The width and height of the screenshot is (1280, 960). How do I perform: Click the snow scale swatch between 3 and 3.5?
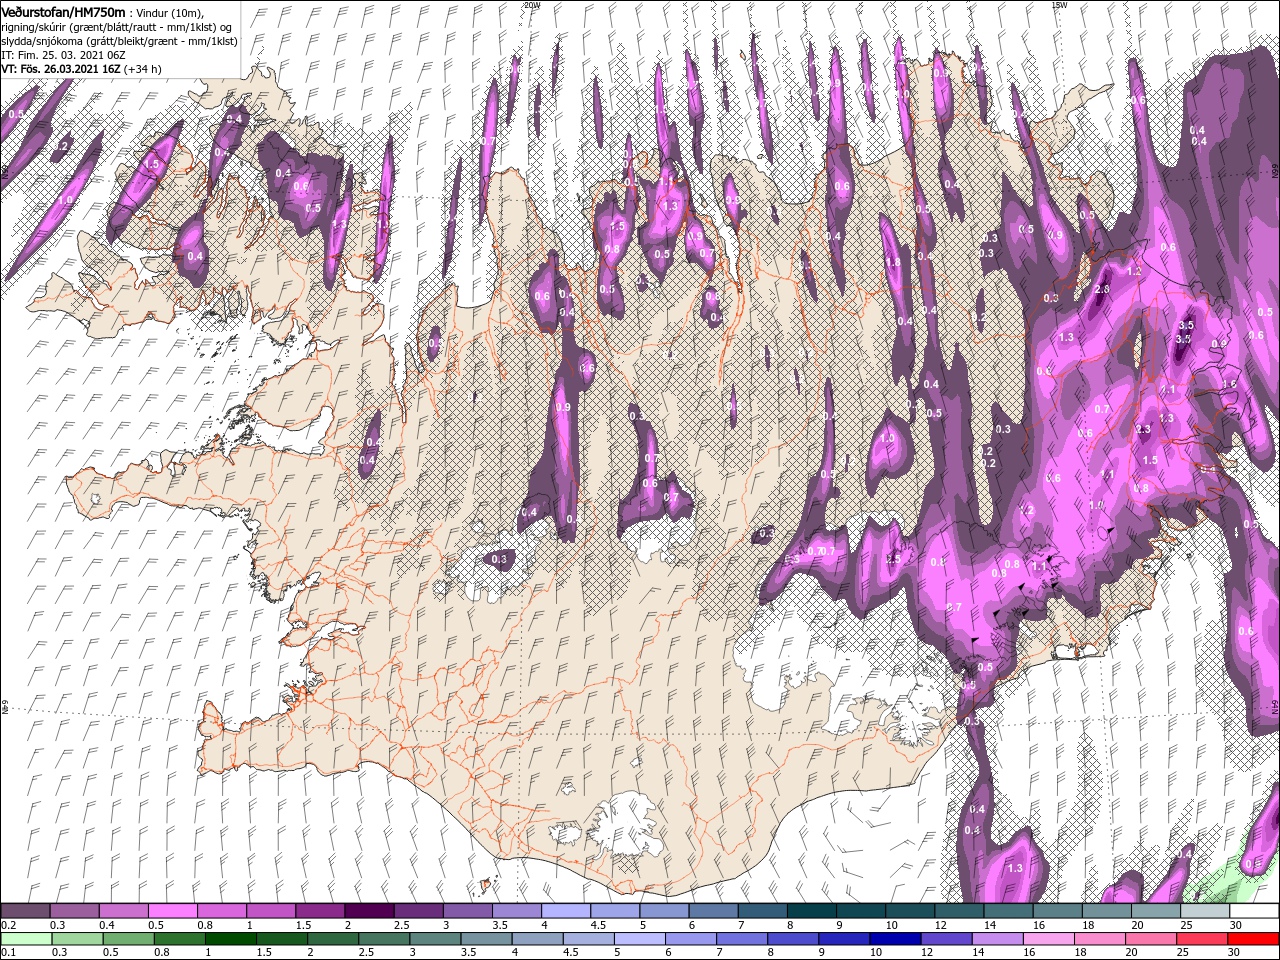pyautogui.click(x=467, y=911)
